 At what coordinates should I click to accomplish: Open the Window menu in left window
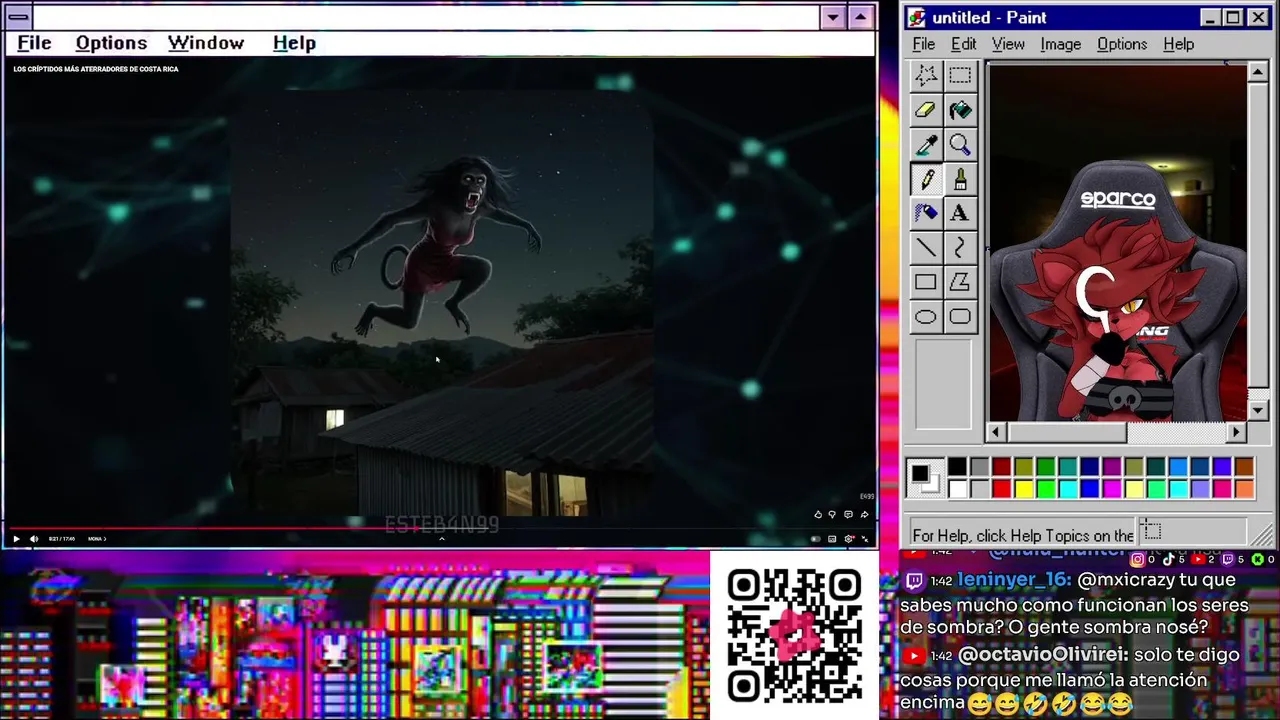pyautogui.click(x=206, y=43)
